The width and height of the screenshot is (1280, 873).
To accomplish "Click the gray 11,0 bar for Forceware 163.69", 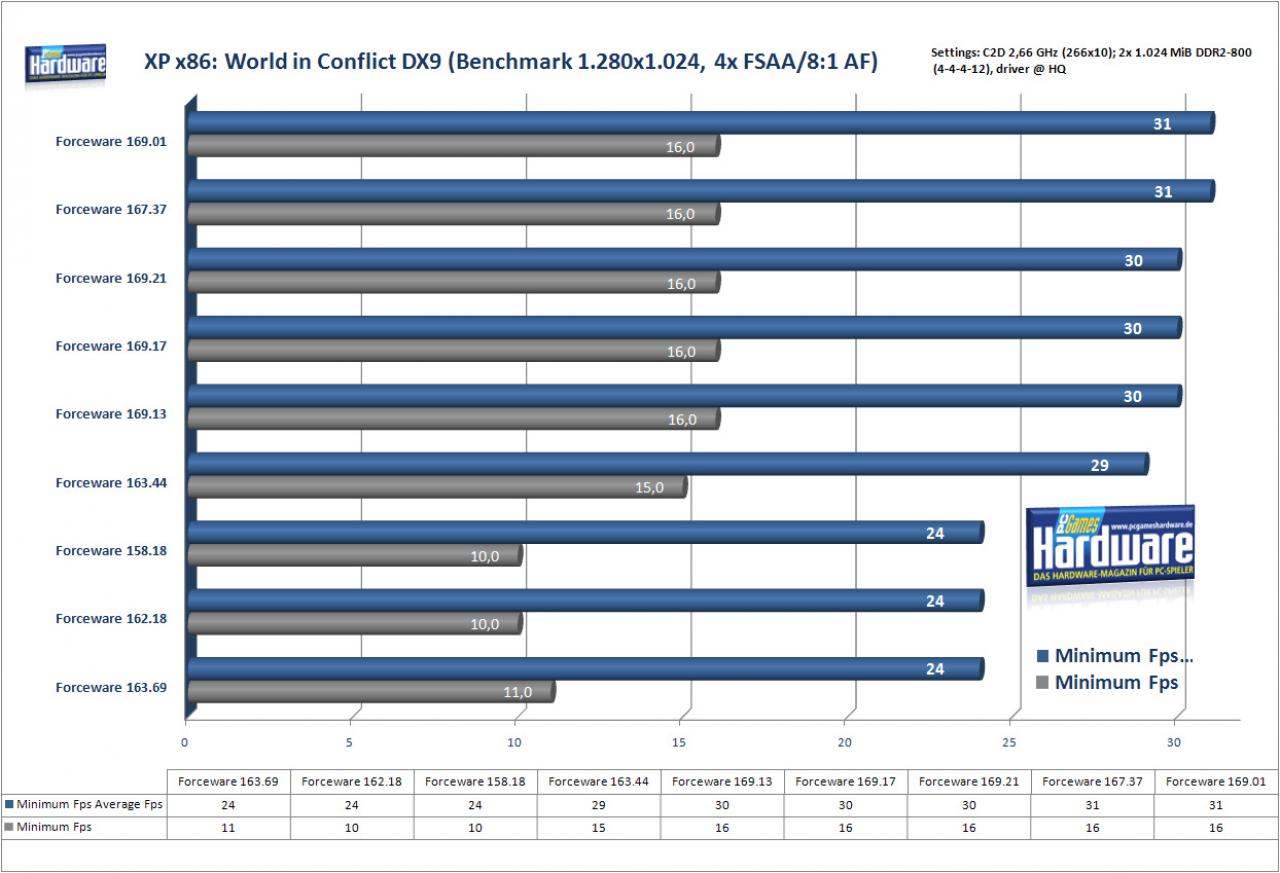I will 371,692.
